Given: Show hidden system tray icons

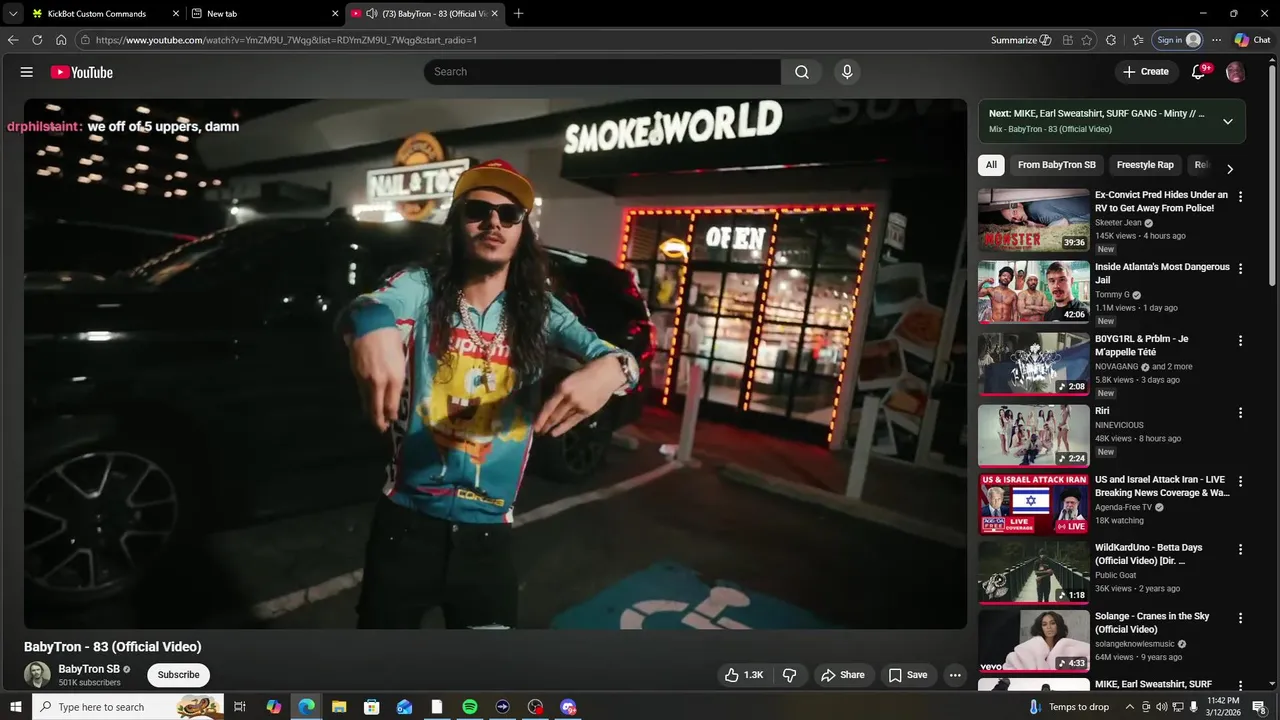Looking at the screenshot, I should pyautogui.click(x=1130, y=707).
